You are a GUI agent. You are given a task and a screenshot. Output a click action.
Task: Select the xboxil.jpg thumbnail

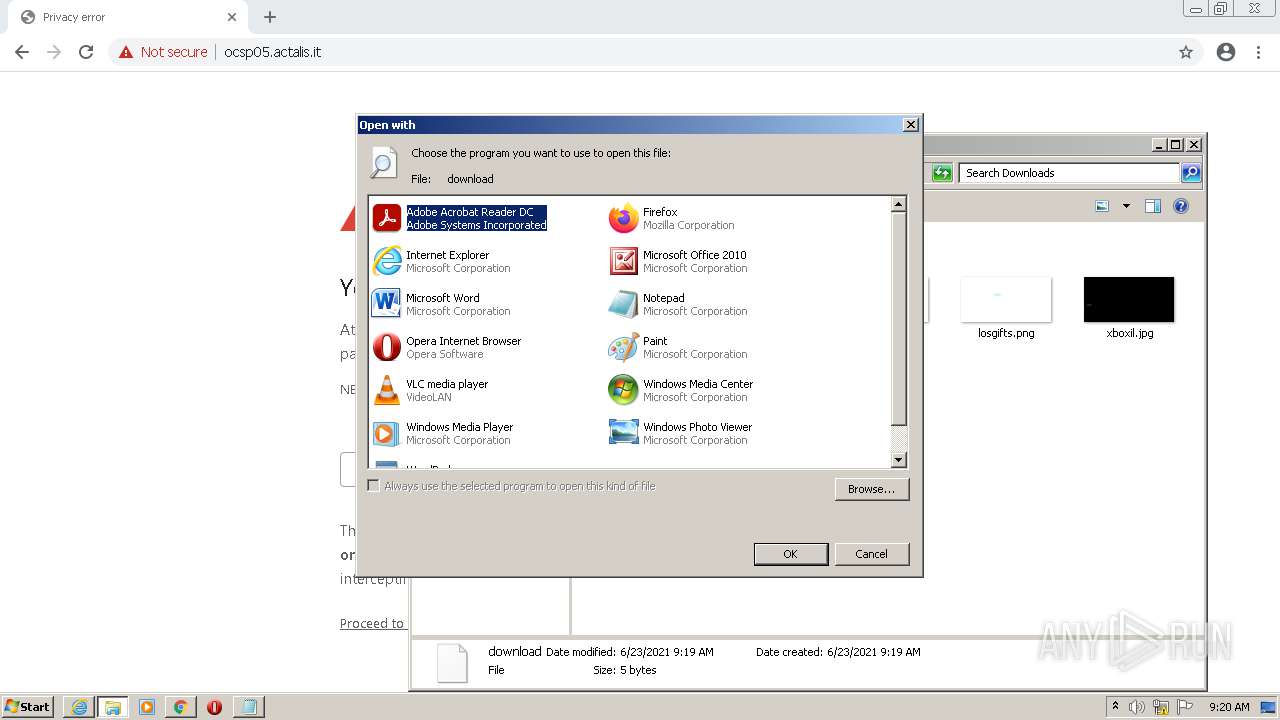click(1129, 300)
